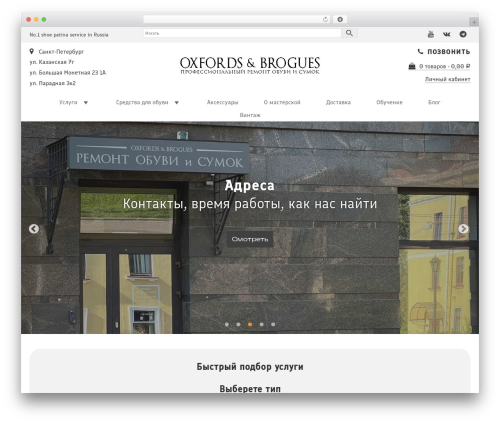Select the active orange carousel dot

coord(250,324)
